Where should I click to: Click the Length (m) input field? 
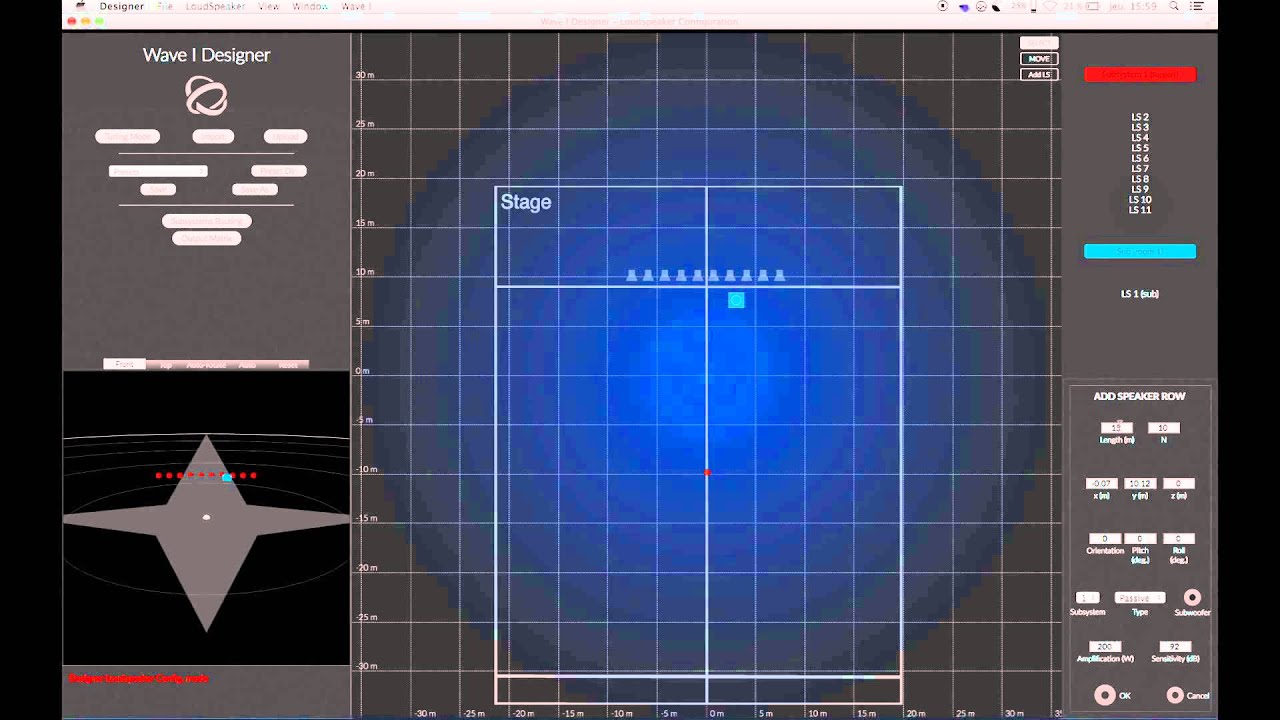pyautogui.click(x=1117, y=428)
